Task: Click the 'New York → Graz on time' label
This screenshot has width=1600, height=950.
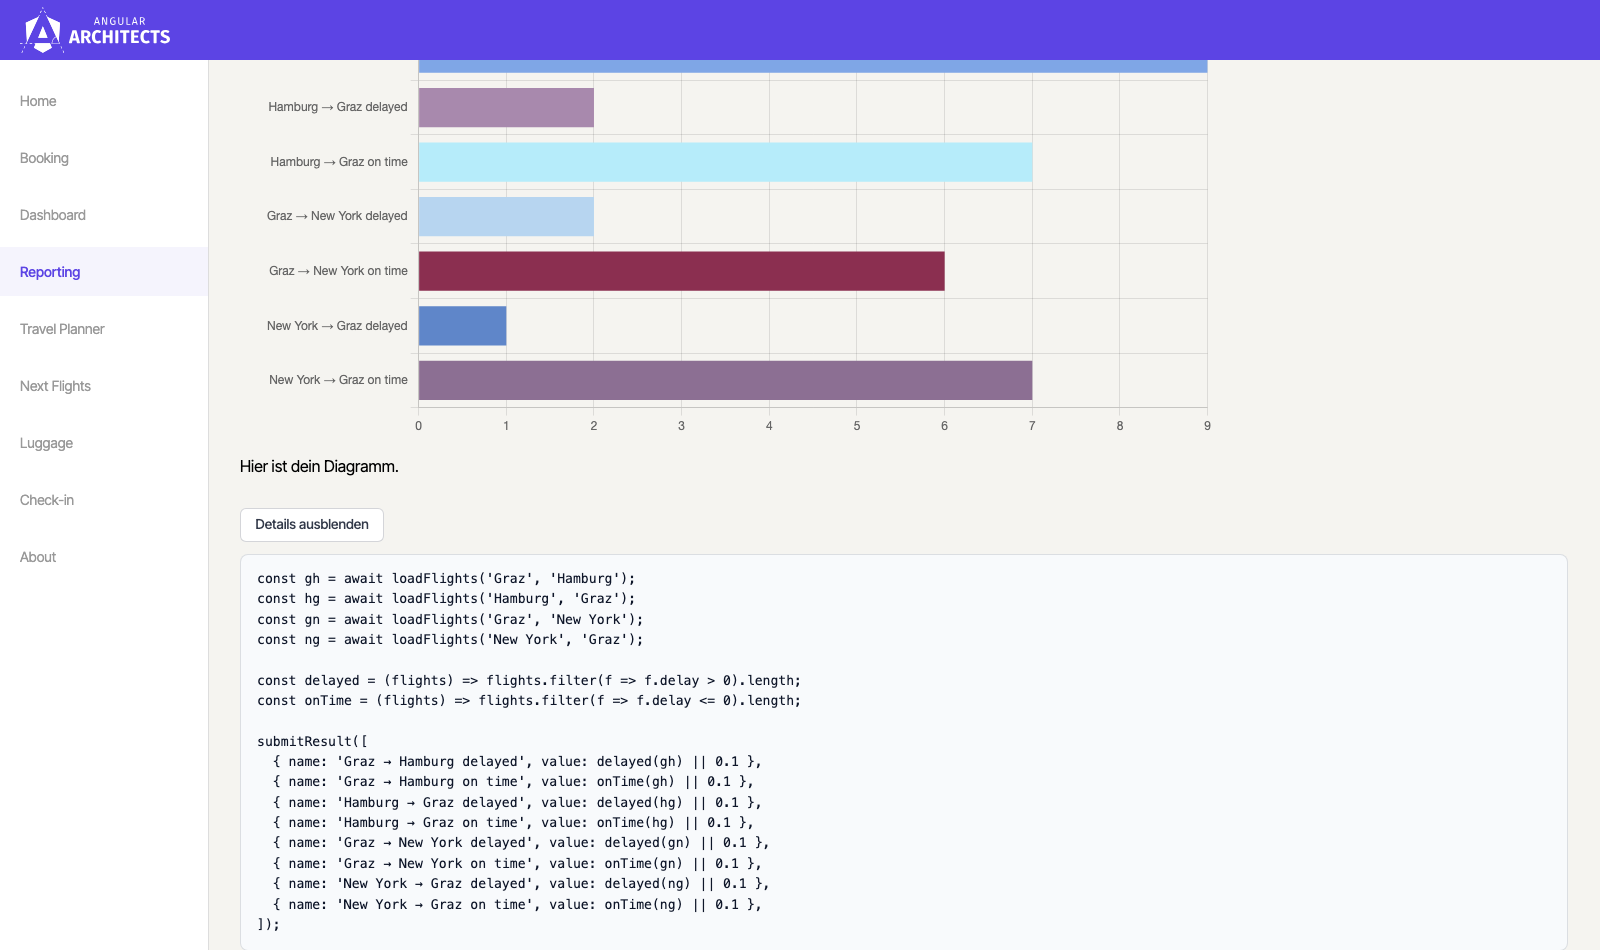Action: point(338,380)
